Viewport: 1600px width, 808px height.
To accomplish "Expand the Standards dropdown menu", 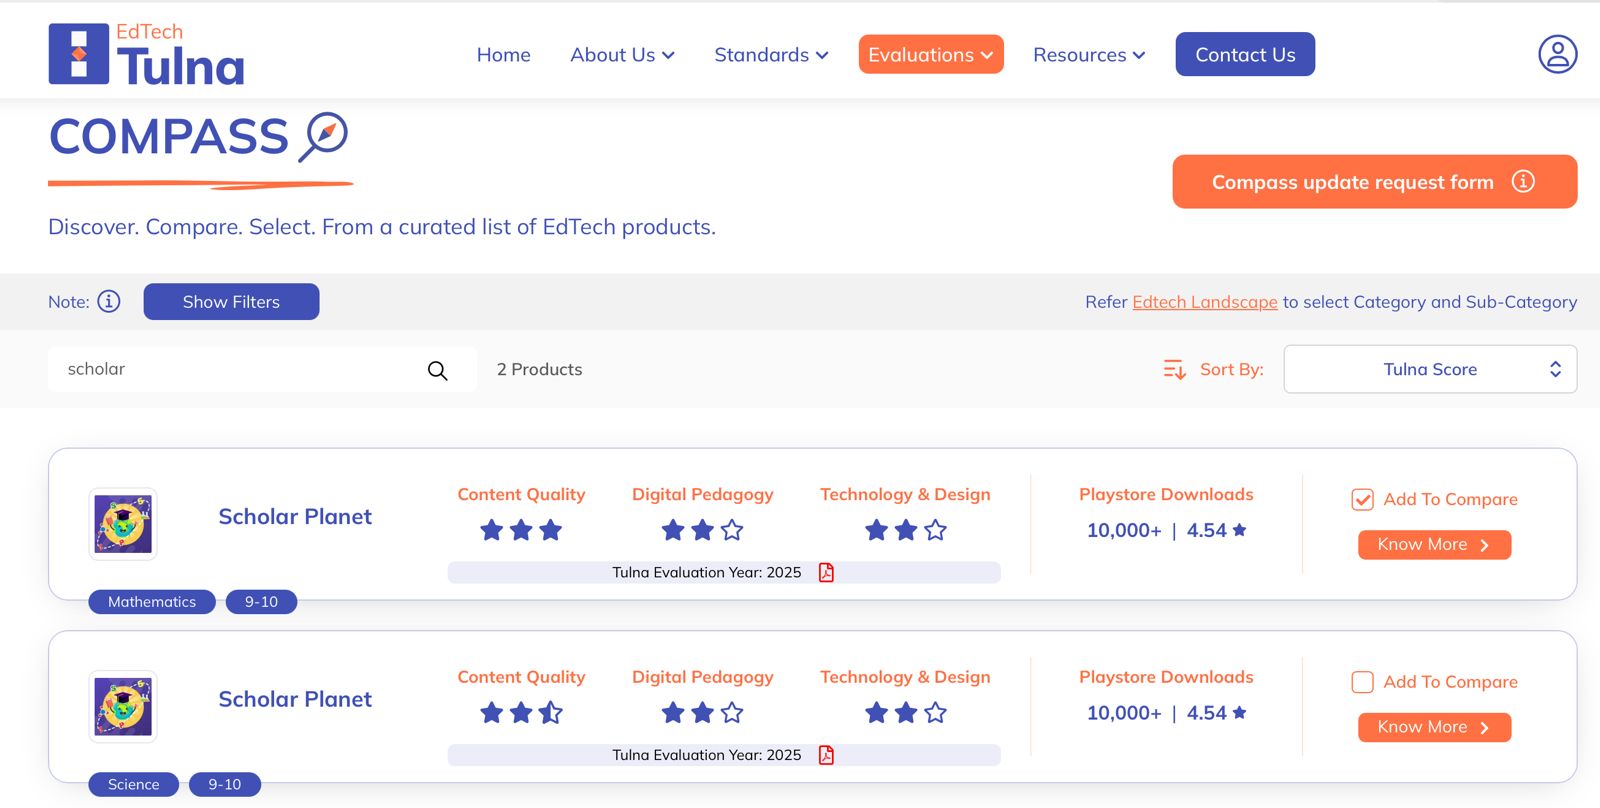I will click(771, 55).
